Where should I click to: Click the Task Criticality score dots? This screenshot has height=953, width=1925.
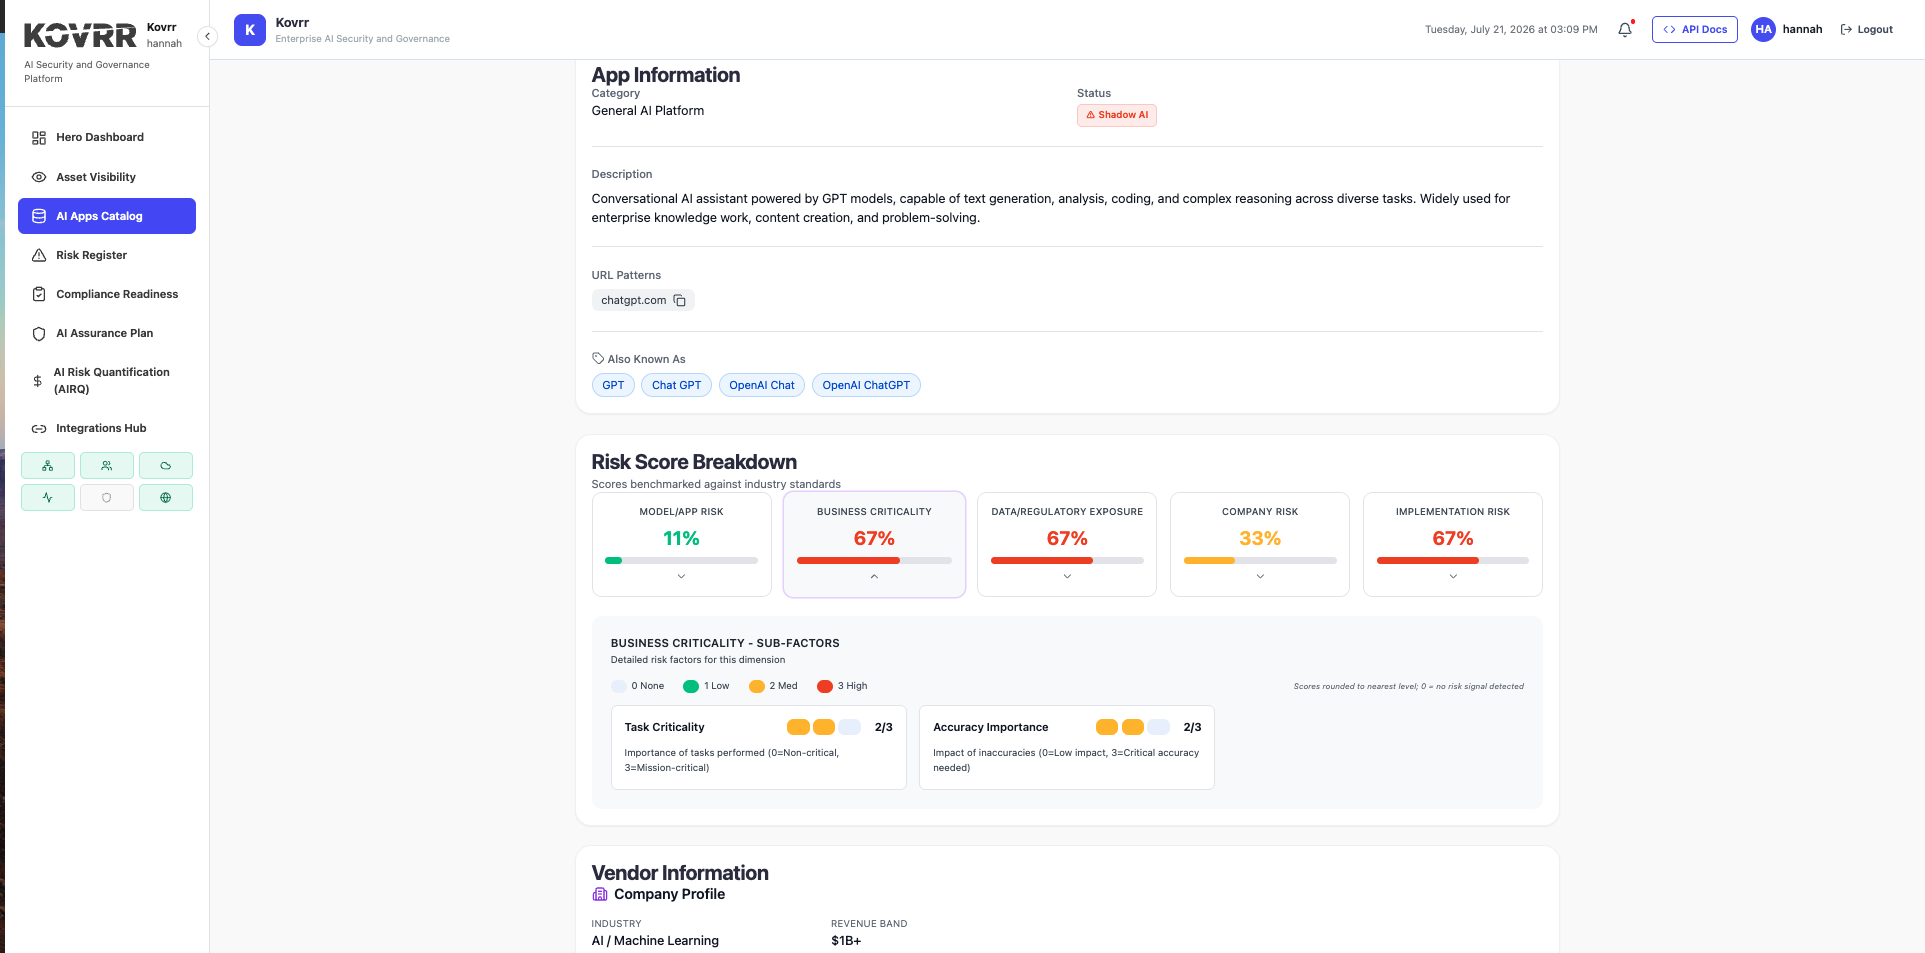click(824, 727)
